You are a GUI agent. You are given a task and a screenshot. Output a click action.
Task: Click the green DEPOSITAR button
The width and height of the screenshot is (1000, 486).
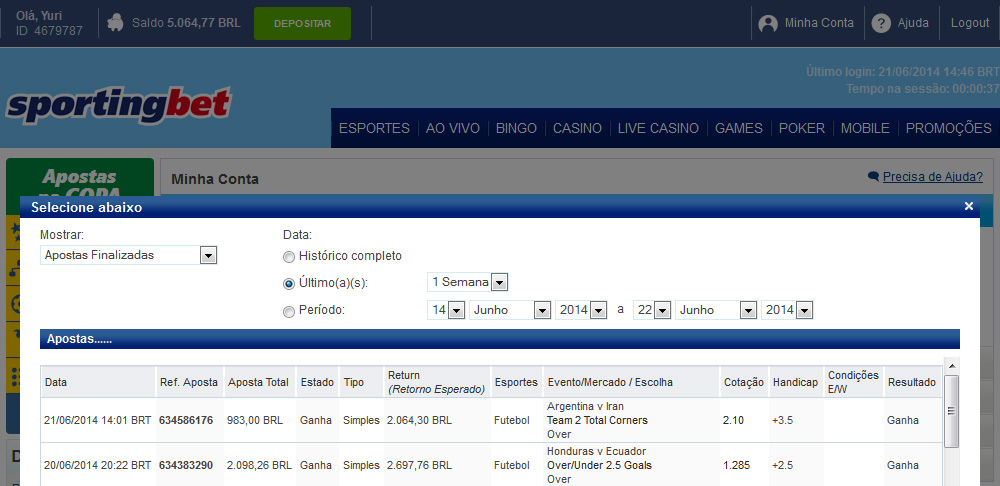302,24
